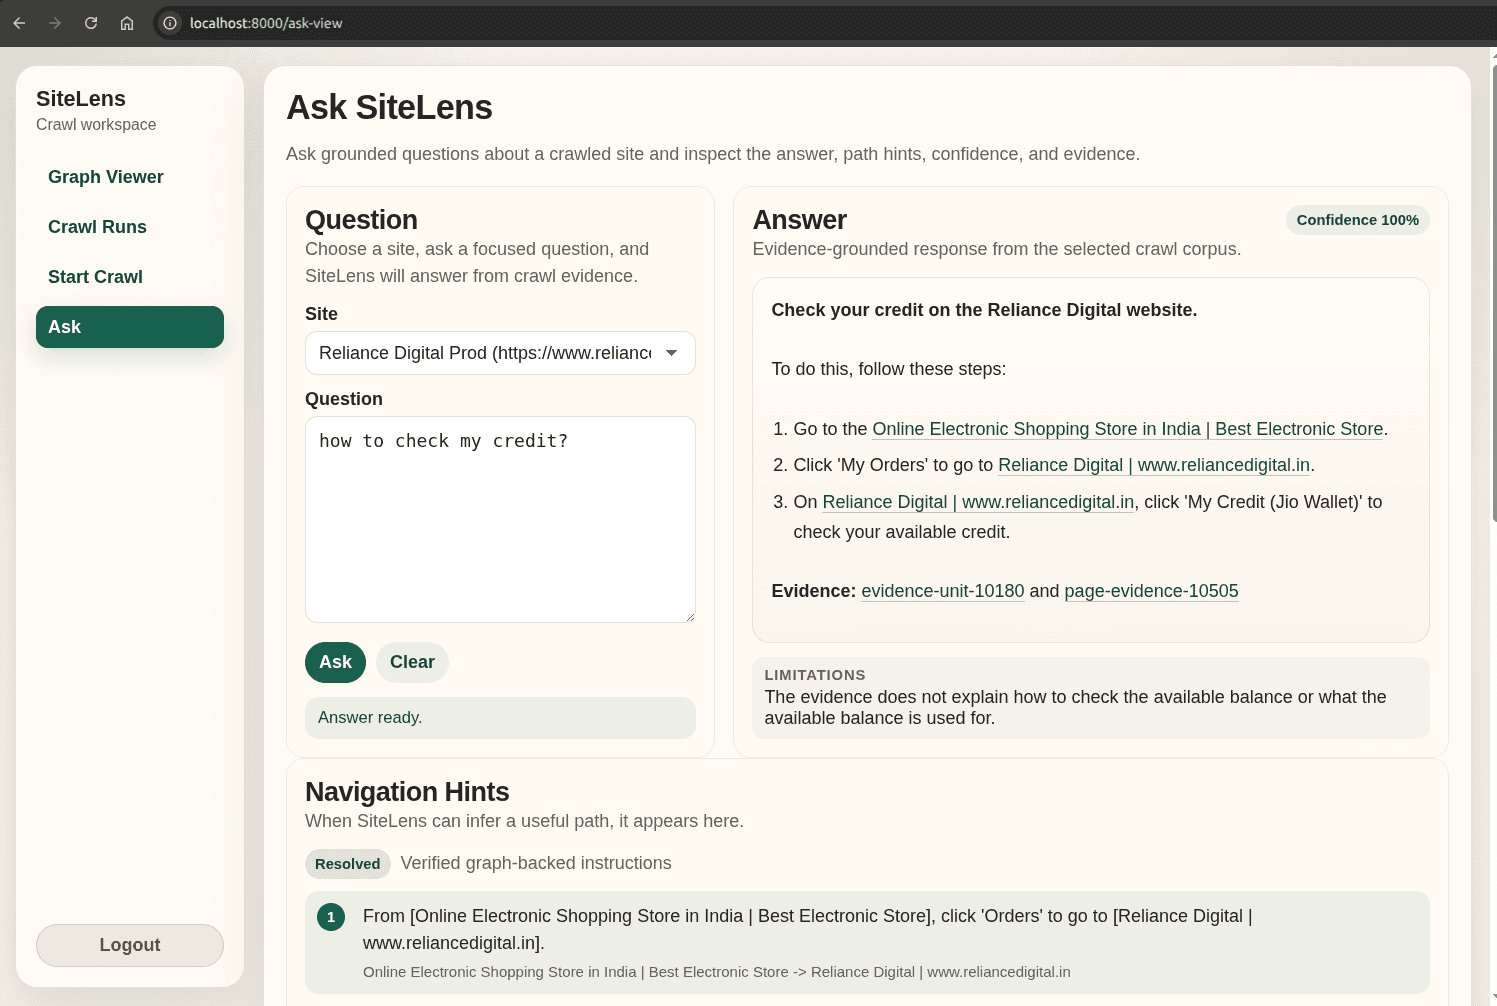Click the 'Answer ready.' status message
The width and height of the screenshot is (1497, 1006).
[x=500, y=718]
